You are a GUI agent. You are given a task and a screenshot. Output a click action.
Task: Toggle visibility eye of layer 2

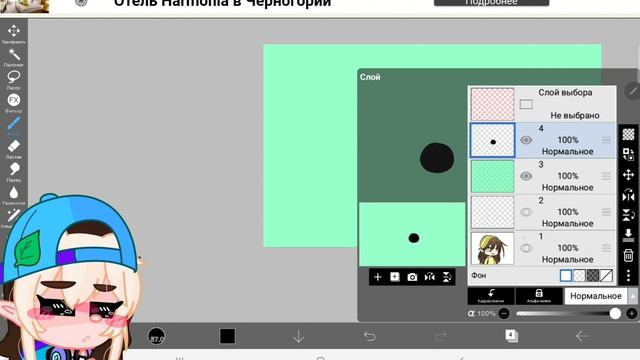pyautogui.click(x=526, y=212)
